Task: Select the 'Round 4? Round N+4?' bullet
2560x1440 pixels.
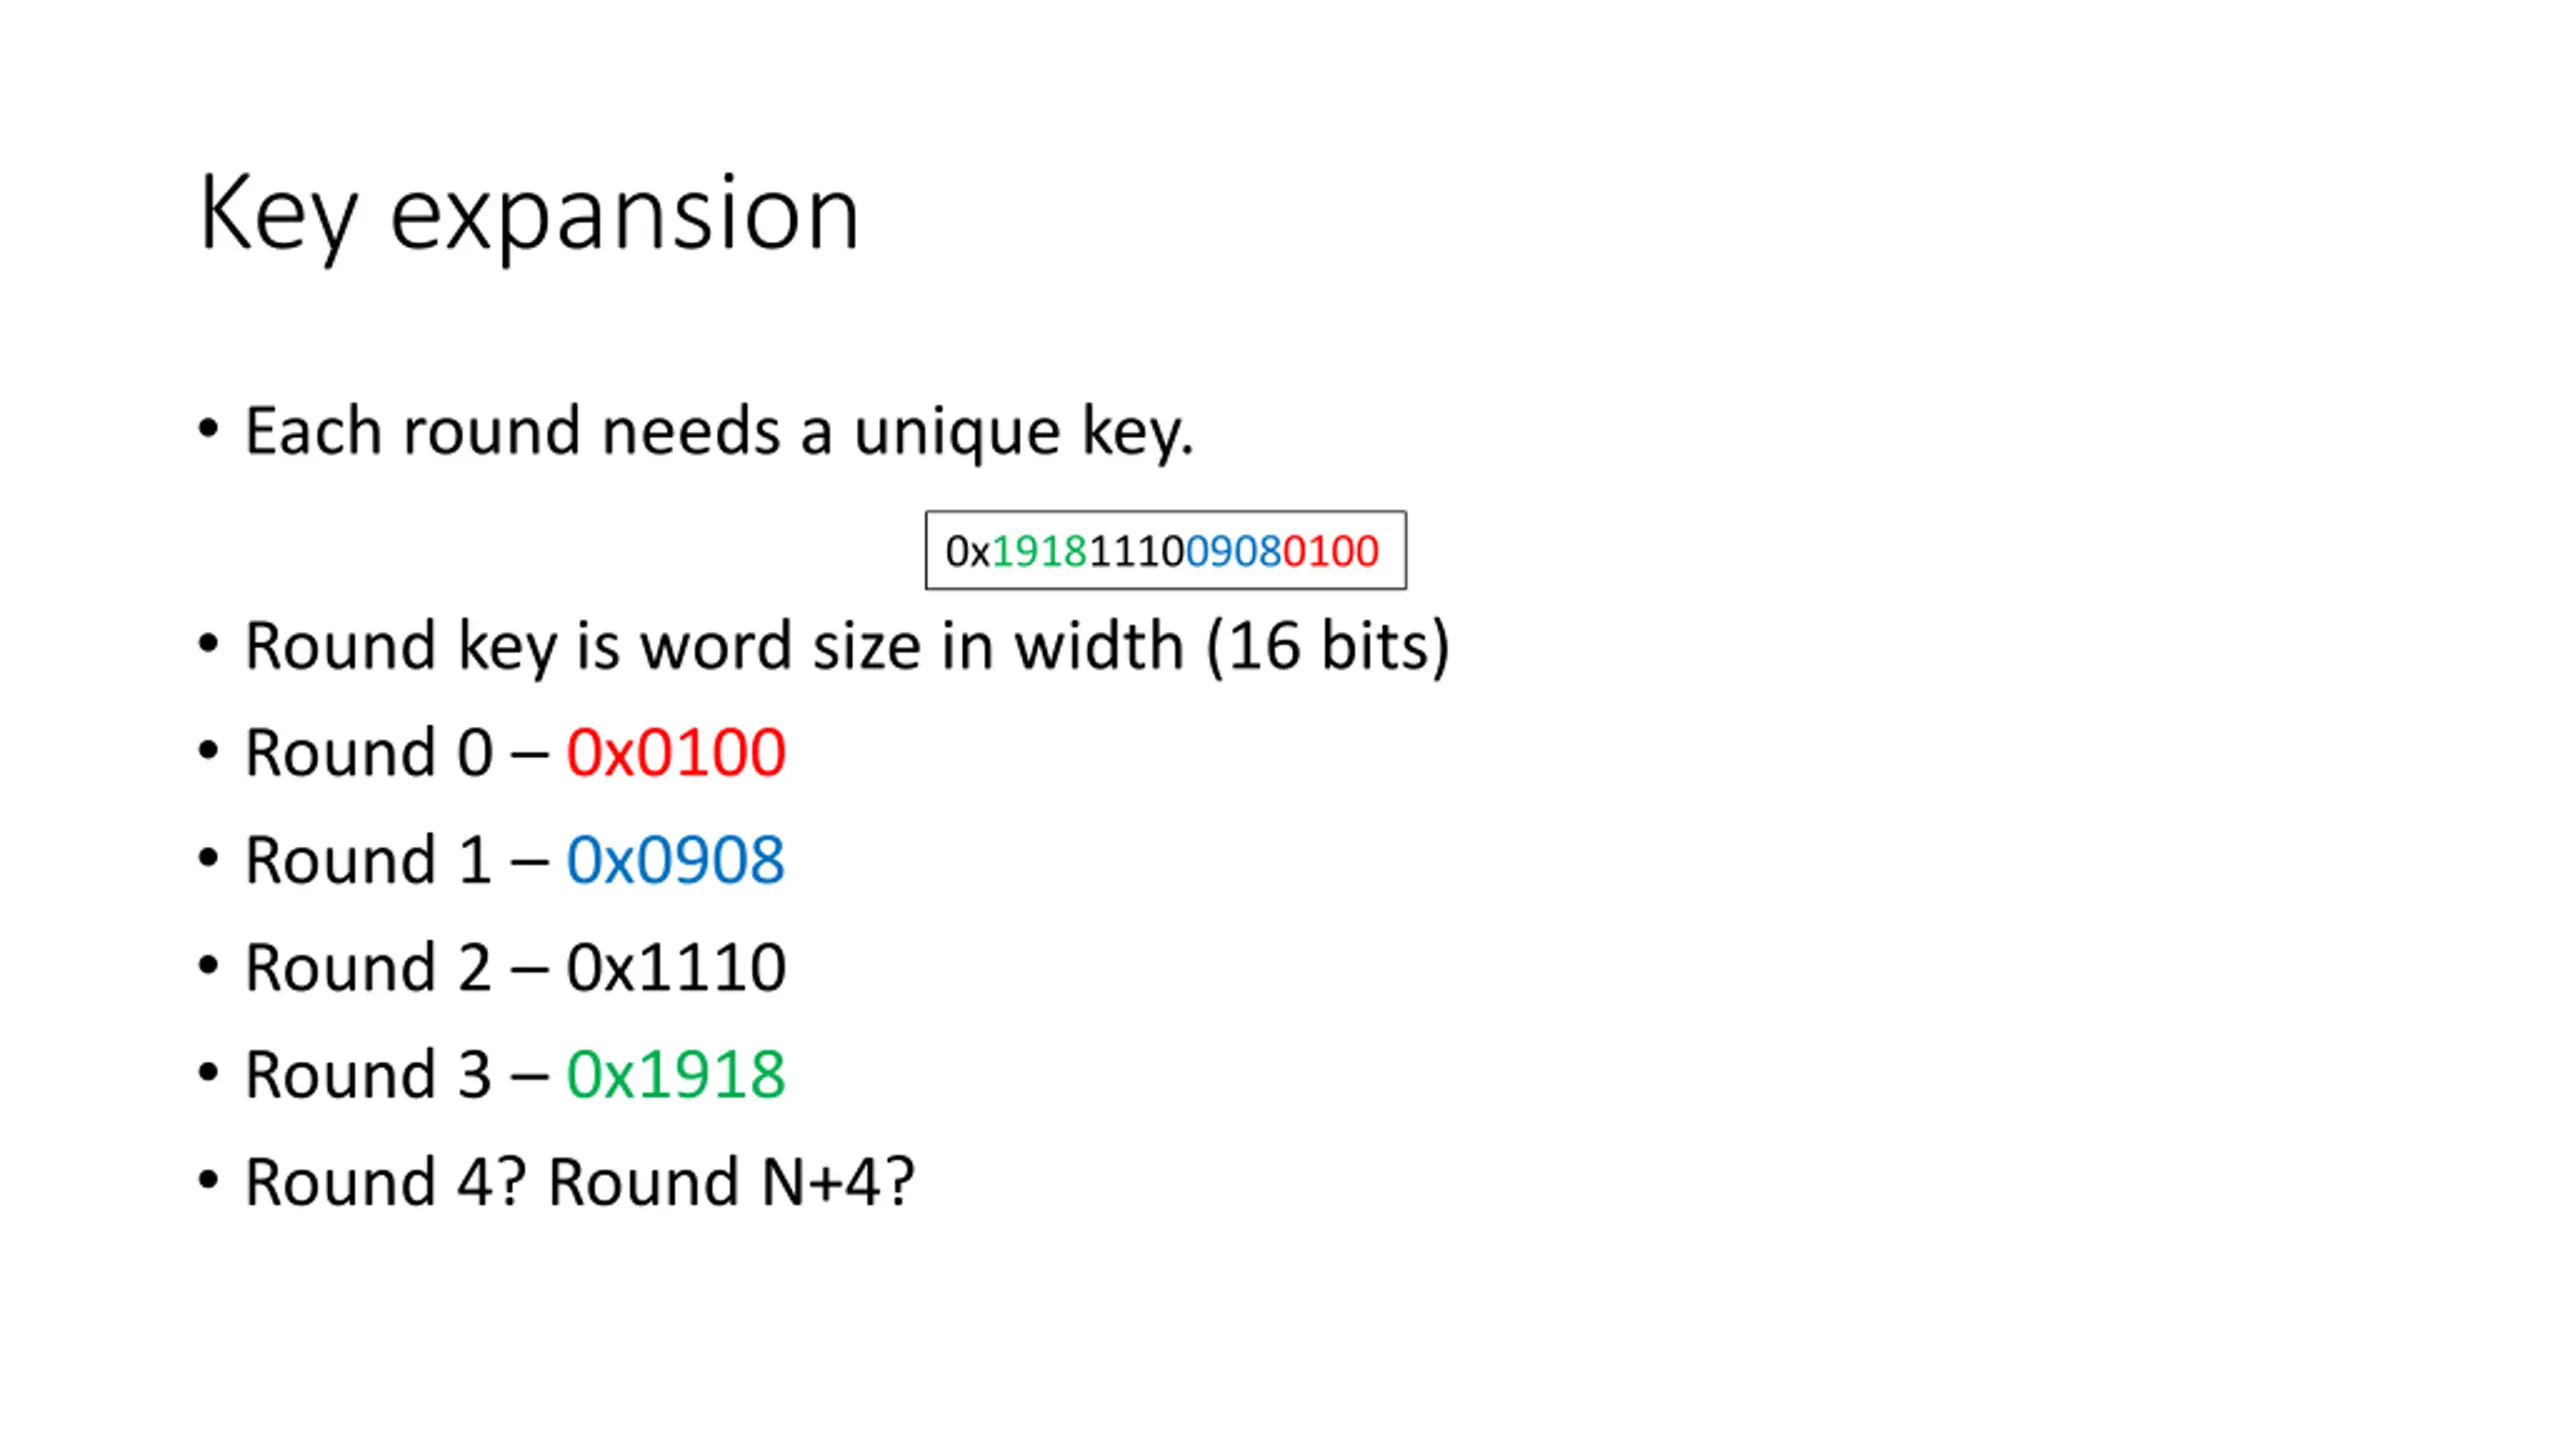Action: click(580, 1182)
